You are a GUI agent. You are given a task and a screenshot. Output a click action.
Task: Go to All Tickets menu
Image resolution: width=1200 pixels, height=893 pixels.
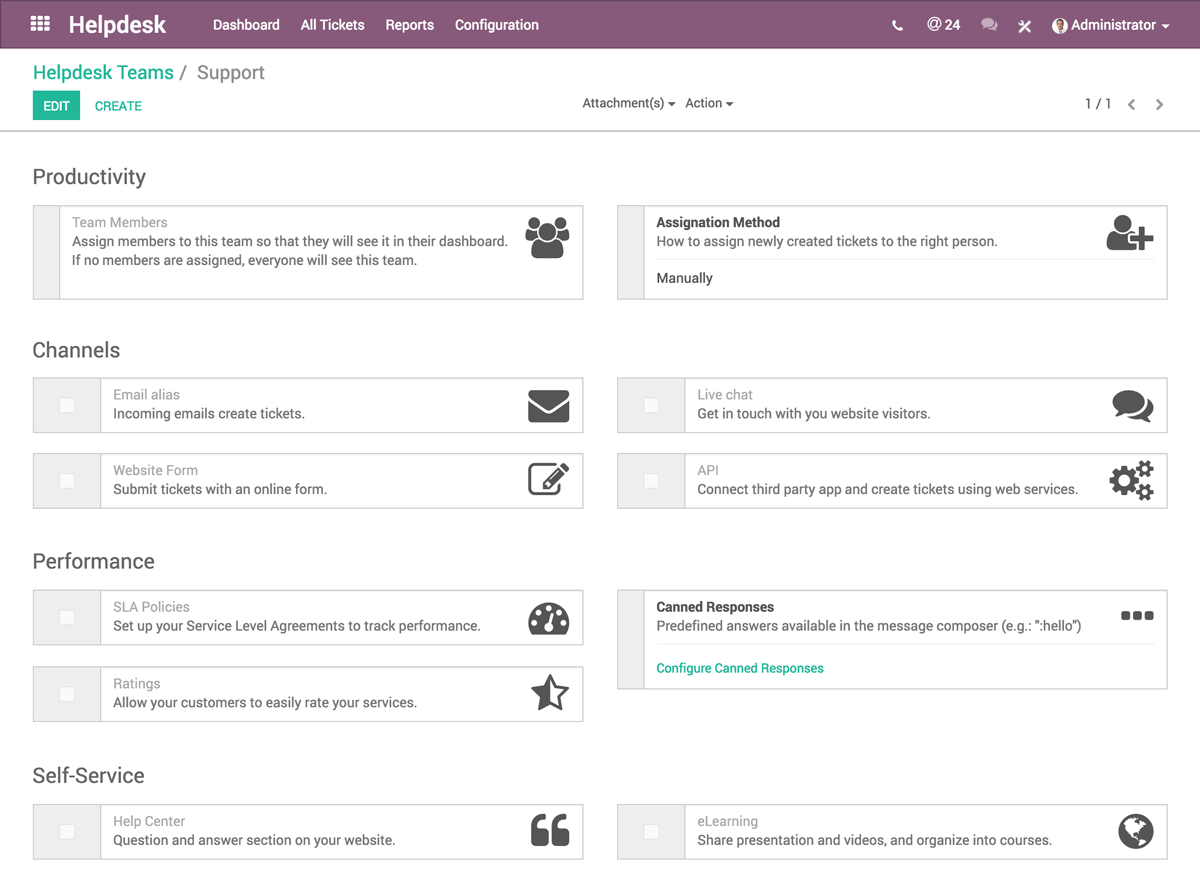point(332,25)
